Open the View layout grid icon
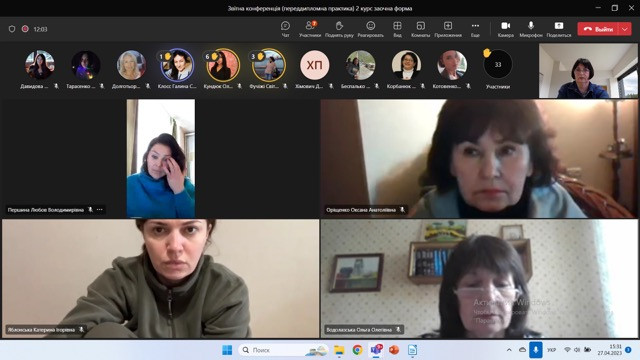The height and width of the screenshot is (360, 640). pos(397,26)
